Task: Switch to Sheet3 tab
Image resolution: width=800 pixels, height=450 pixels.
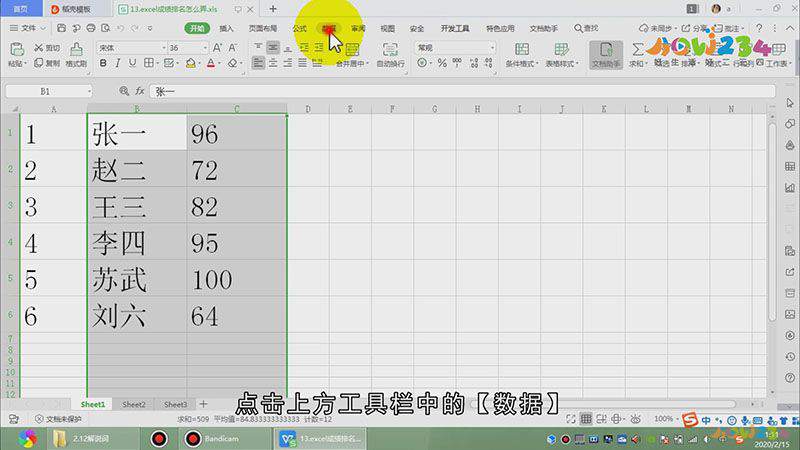Action: (175, 404)
